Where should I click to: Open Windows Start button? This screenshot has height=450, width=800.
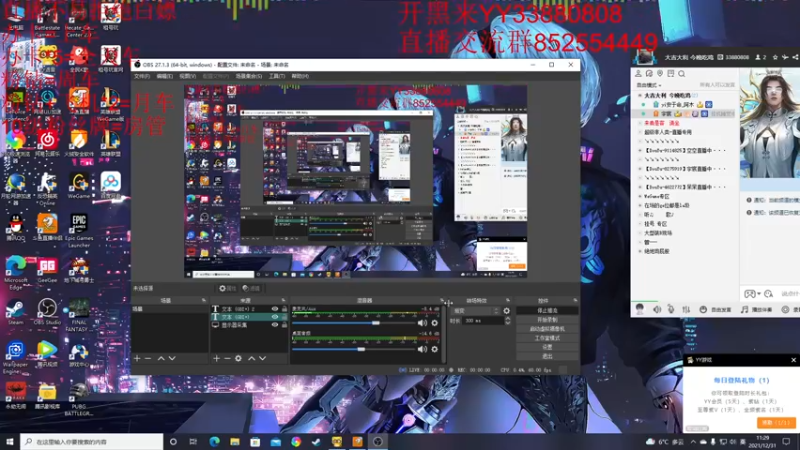click(x=10, y=442)
